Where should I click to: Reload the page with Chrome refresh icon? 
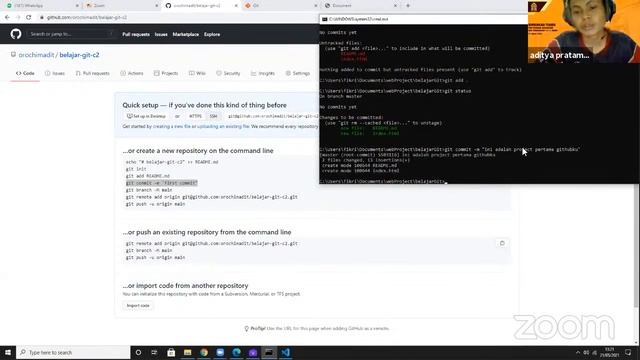click(x=29, y=17)
